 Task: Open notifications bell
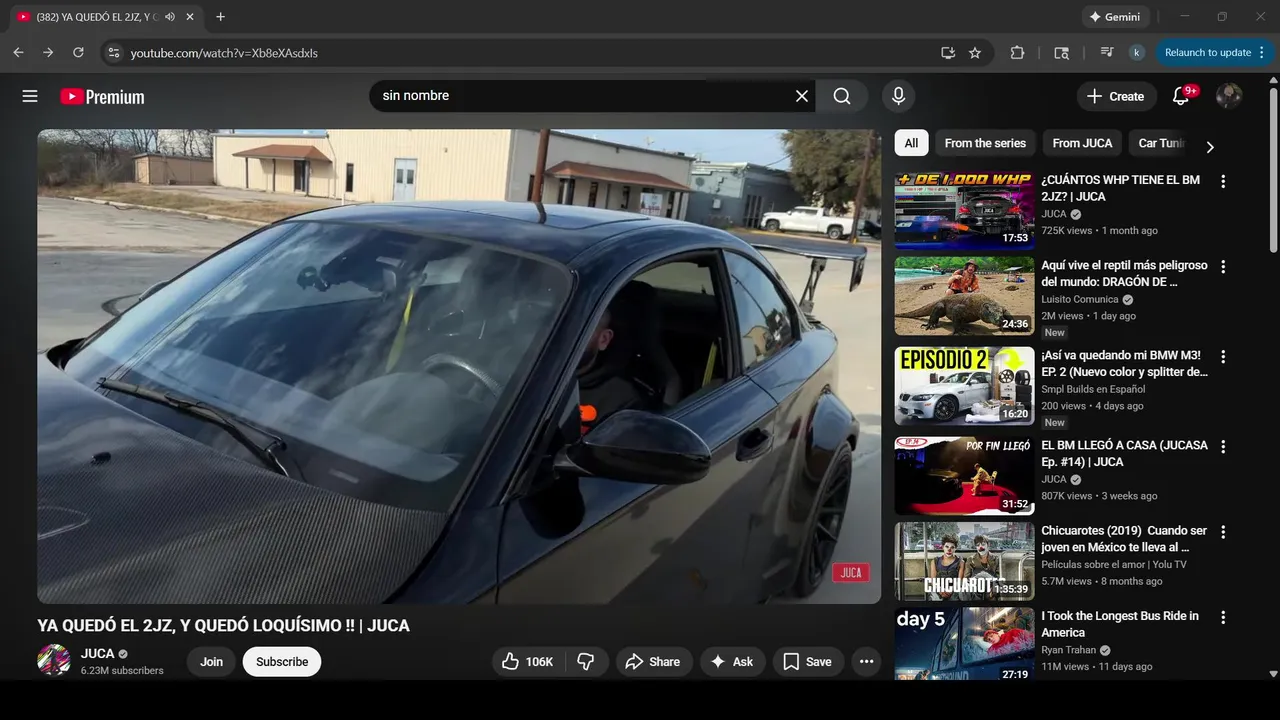click(1181, 96)
